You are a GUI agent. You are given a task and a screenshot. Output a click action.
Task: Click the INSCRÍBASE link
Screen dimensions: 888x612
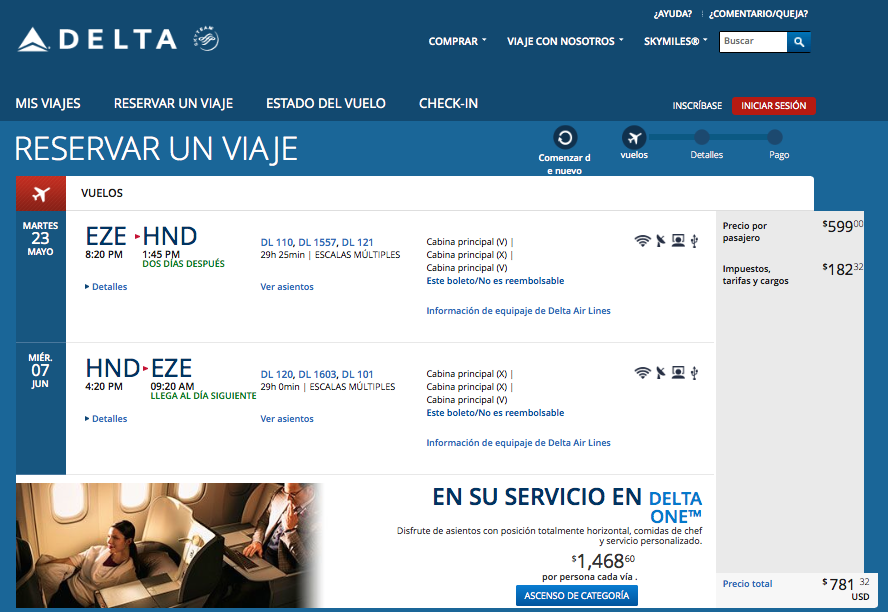[697, 106]
